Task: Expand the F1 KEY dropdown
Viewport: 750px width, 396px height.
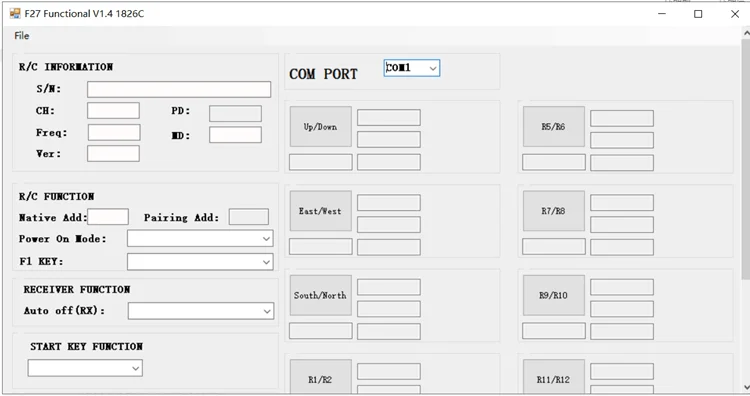Action: coord(200,262)
